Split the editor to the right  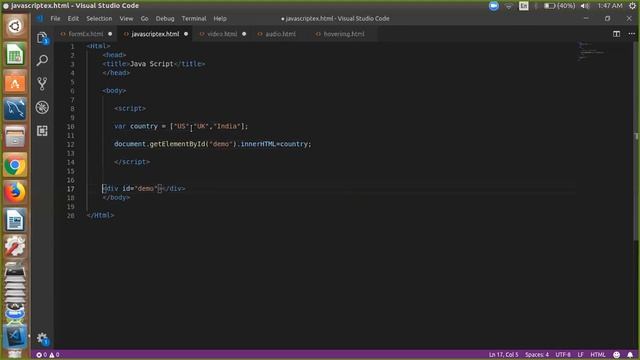click(x=616, y=34)
